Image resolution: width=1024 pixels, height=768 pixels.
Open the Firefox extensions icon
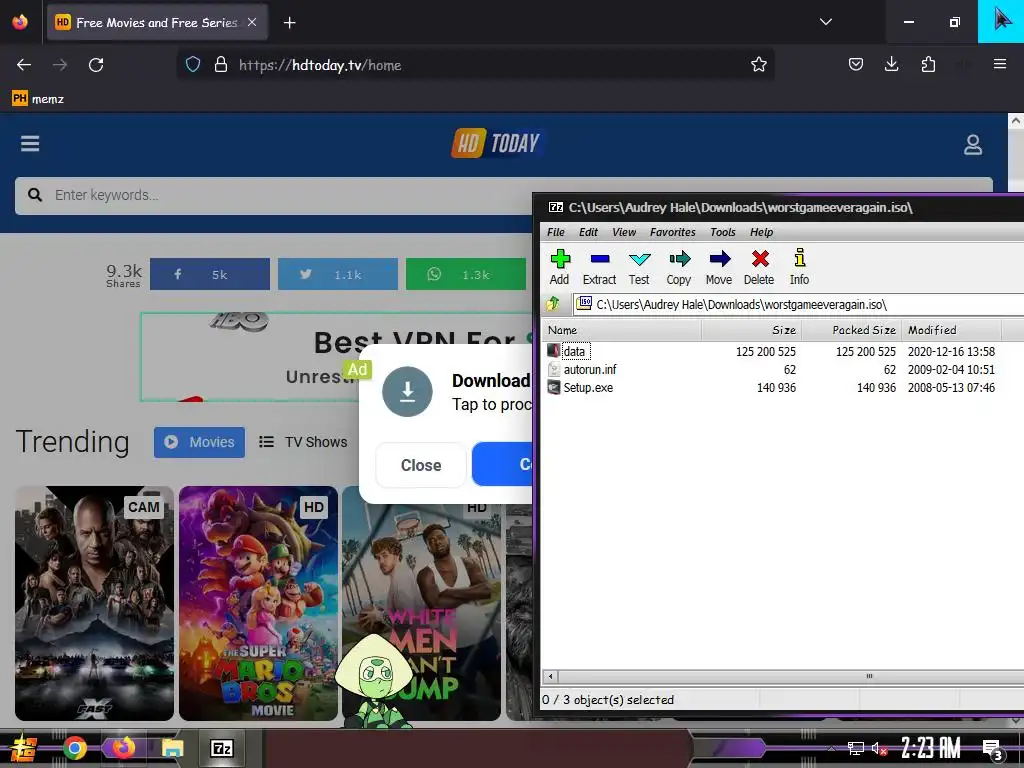[928, 65]
